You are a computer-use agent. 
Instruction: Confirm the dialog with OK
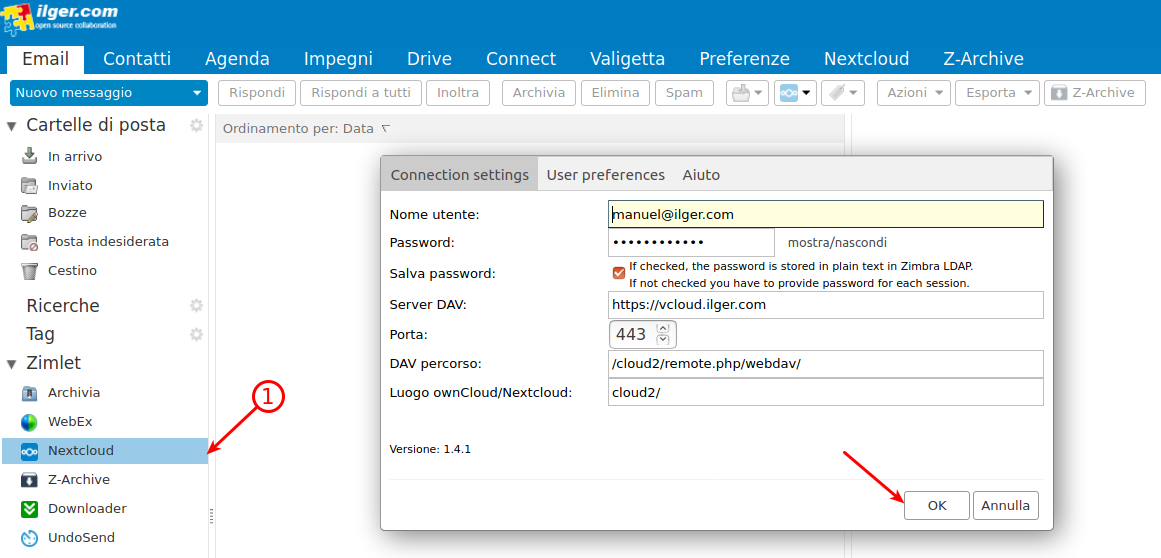(x=937, y=505)
